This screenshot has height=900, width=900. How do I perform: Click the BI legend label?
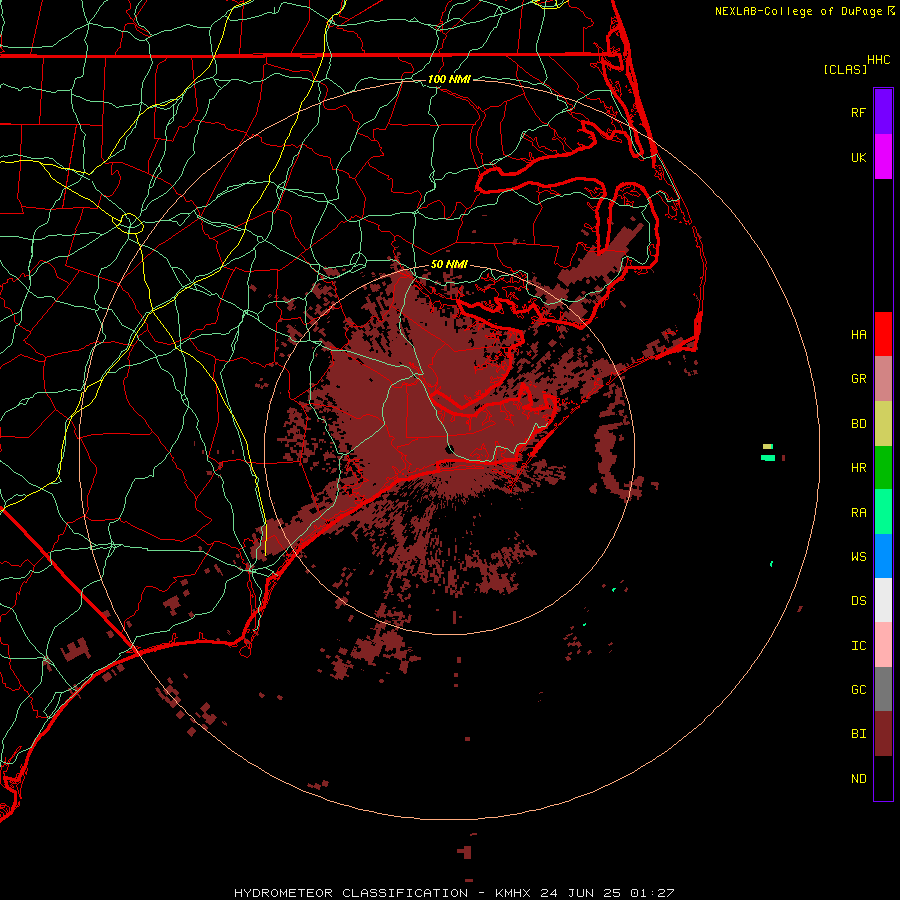(858, 734)
